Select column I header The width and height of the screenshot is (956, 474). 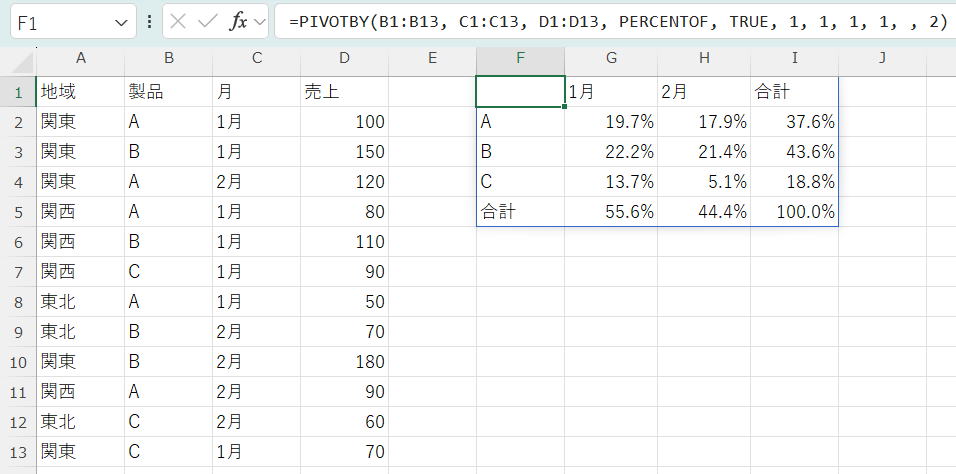(x=794, y=59)
